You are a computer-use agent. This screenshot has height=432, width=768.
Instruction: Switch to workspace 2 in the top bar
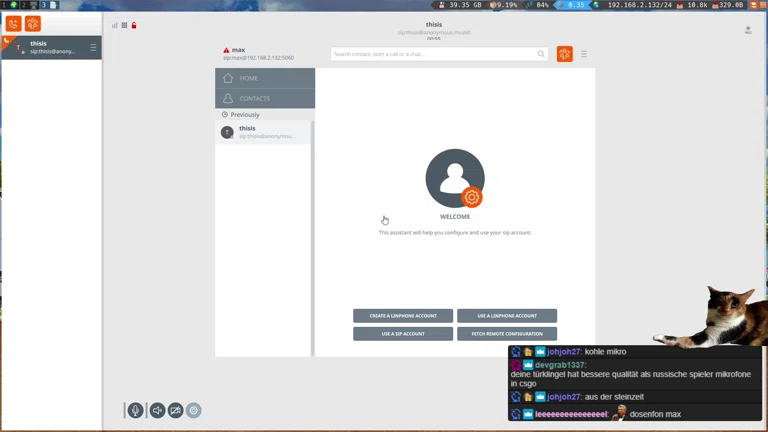pos(29,5)
